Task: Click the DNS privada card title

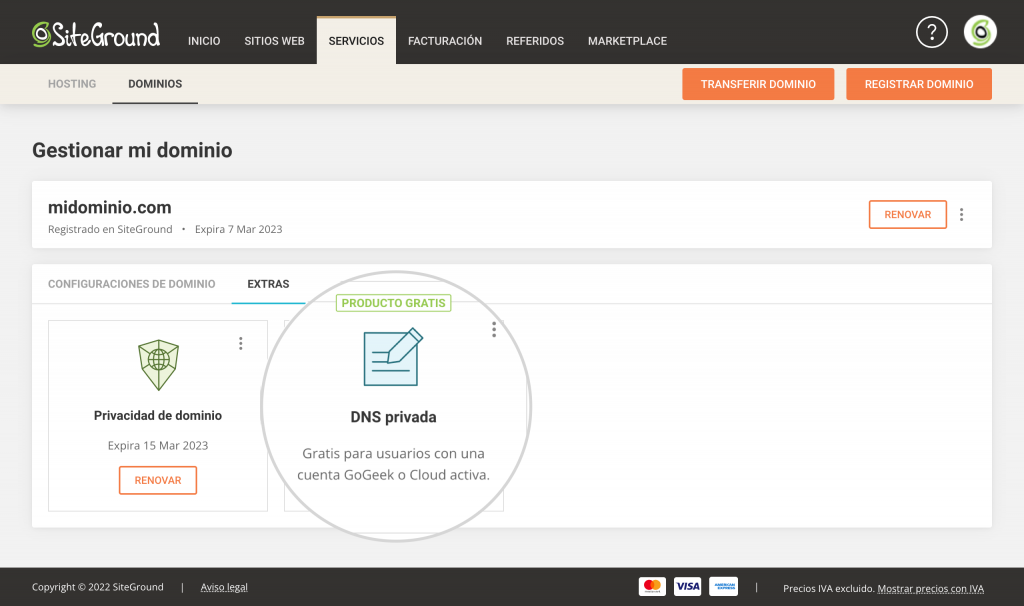Action: (393, 417)
